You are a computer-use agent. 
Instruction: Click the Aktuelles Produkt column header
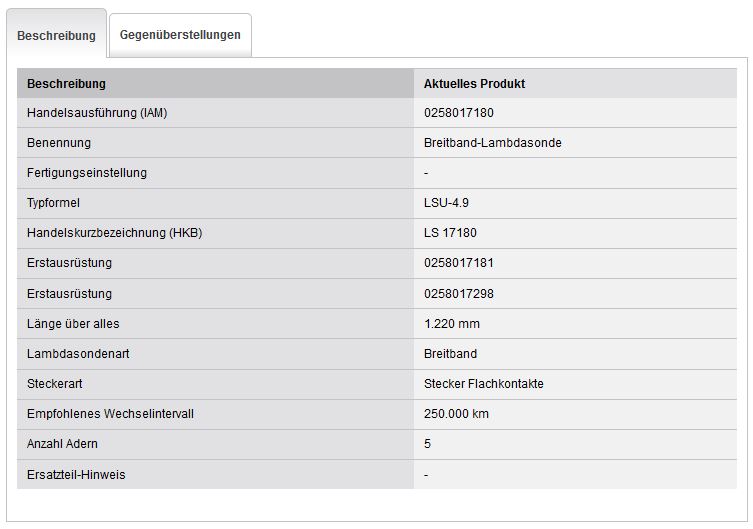[x=474, y=84]
